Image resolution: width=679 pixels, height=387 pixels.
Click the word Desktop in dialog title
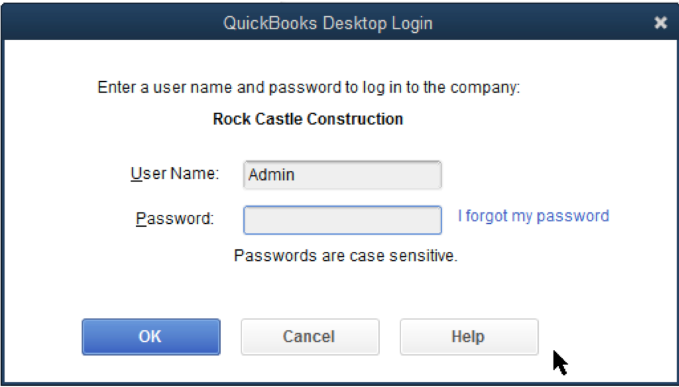click(355, 23)
